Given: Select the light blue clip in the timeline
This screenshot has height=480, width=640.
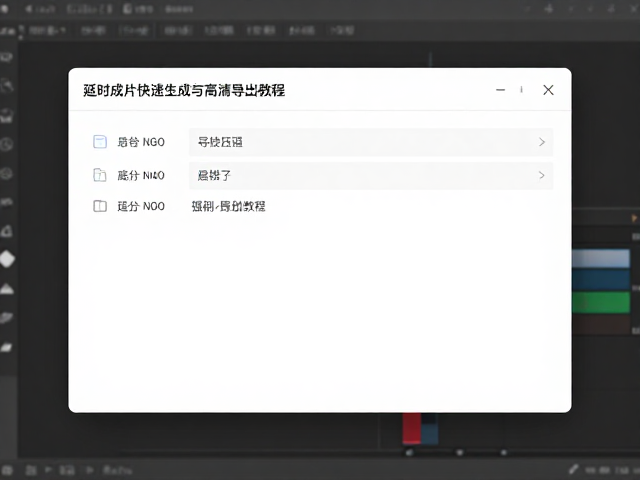Looking at the screenshot, I should (x=600, y=259).
